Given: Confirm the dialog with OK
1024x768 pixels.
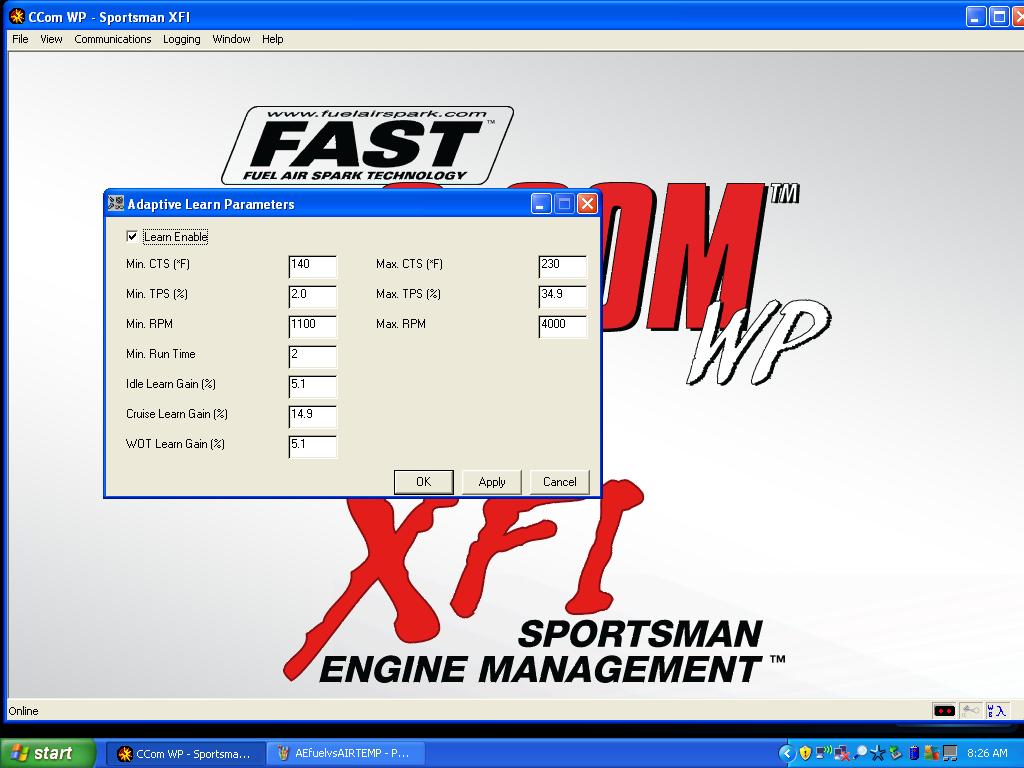Looking at the screenshot, I should [x=423, y=482].
